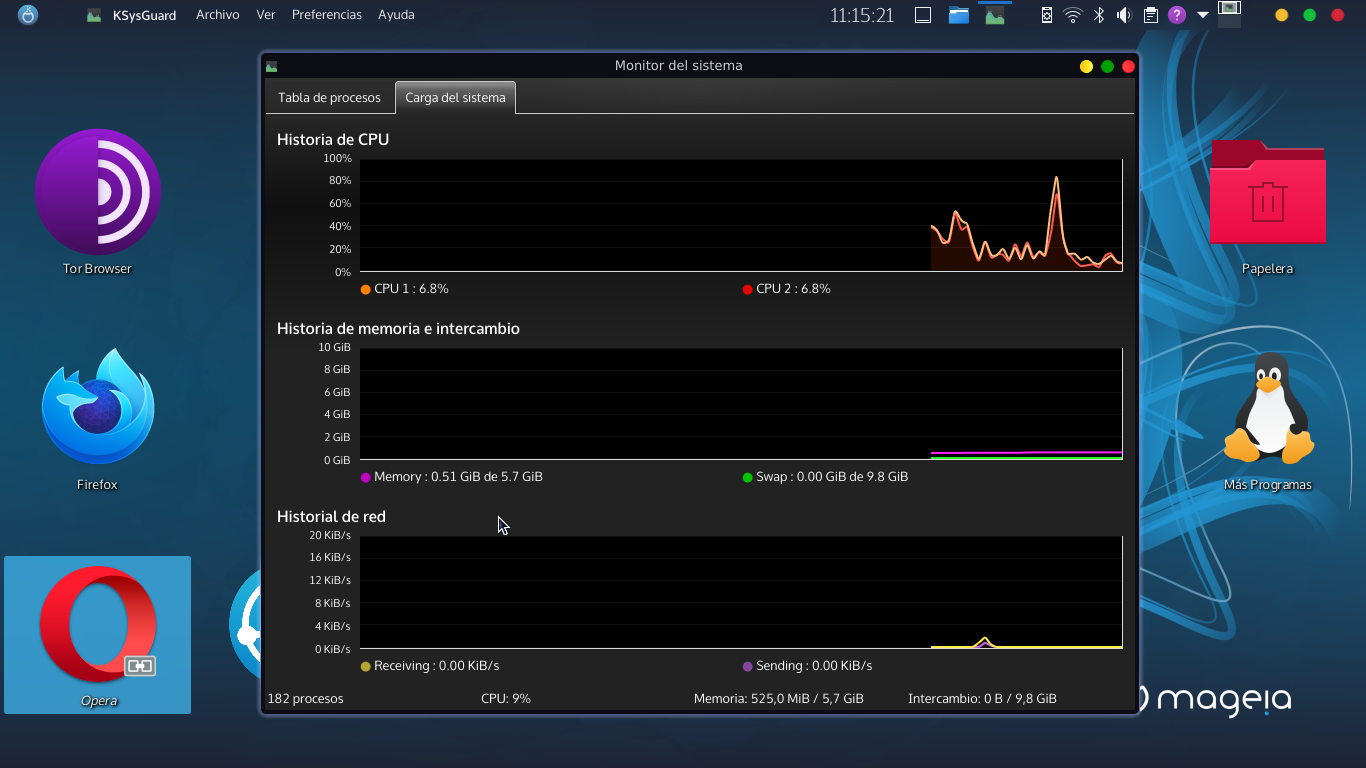Image resolution: width=1366 pixels, height=768 pixels.
Task: Click the "CPU 2 : 6.8%" legend label
Action: tap(793, 289)
